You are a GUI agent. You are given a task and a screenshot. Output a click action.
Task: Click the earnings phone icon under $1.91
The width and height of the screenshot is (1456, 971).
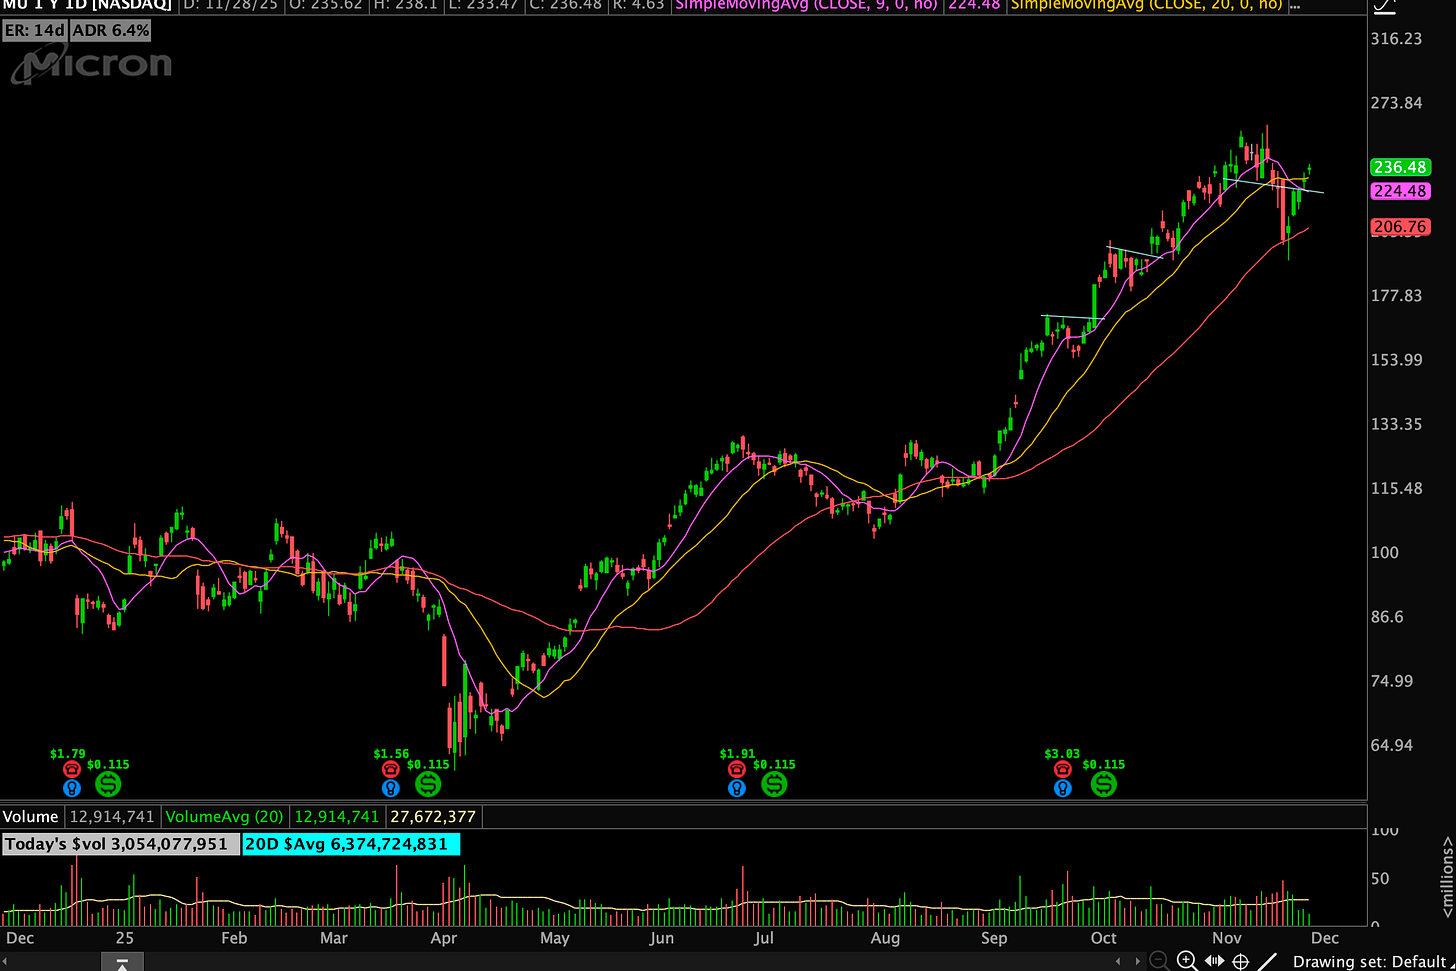pos(736,769)
